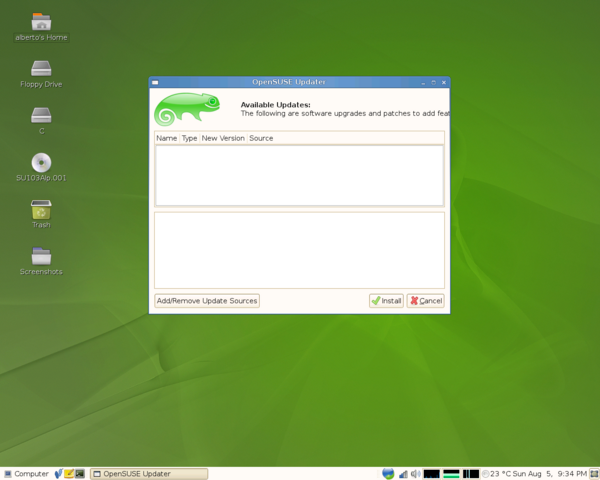The image size is (600, 480).
Task: Open the volume speaker tray icon
Action: [415, 474]
